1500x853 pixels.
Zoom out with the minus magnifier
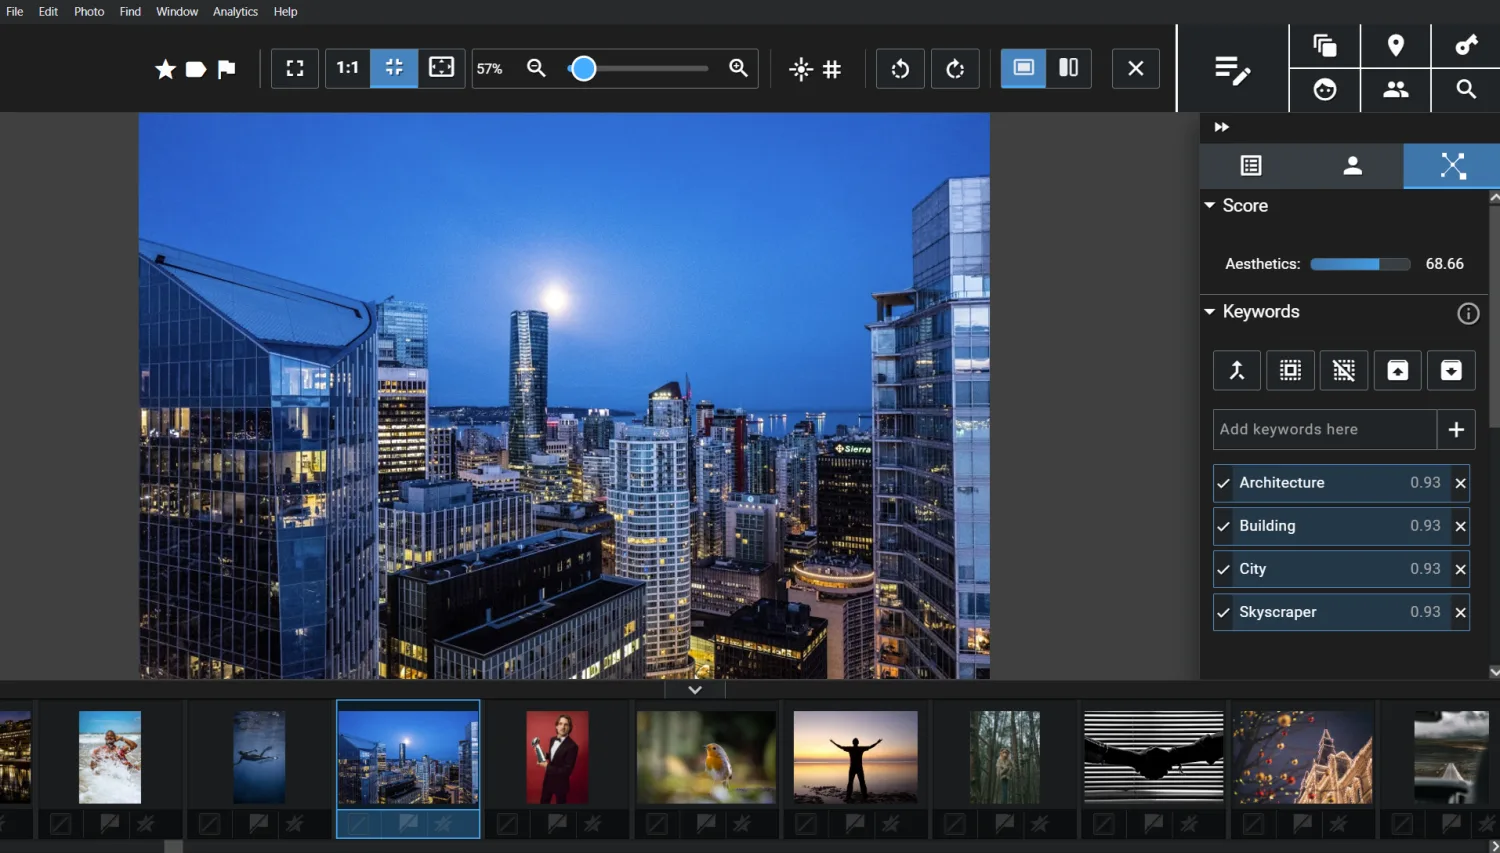(x=537, y=68)
